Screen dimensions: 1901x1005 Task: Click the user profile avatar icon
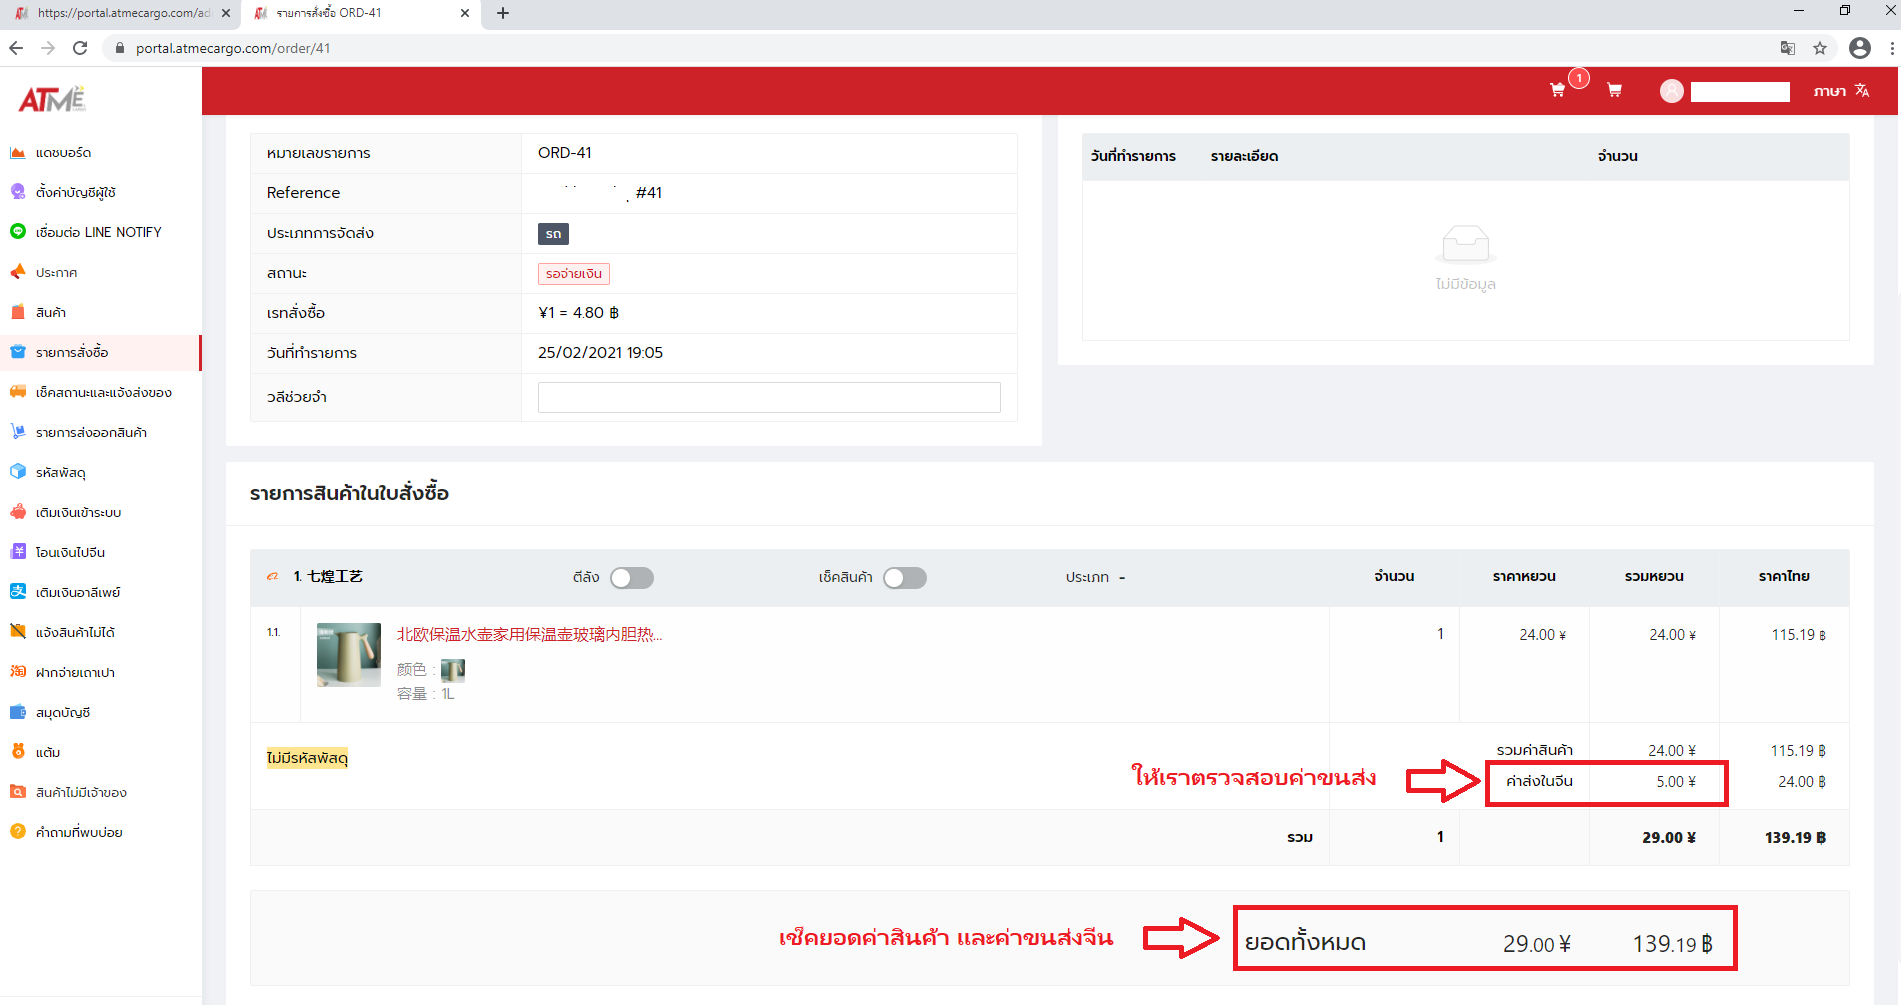coord(1671,91)
